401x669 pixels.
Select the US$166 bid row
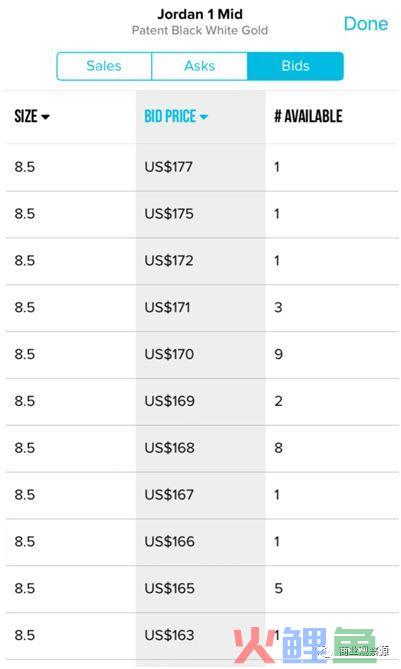pos(202,542)
